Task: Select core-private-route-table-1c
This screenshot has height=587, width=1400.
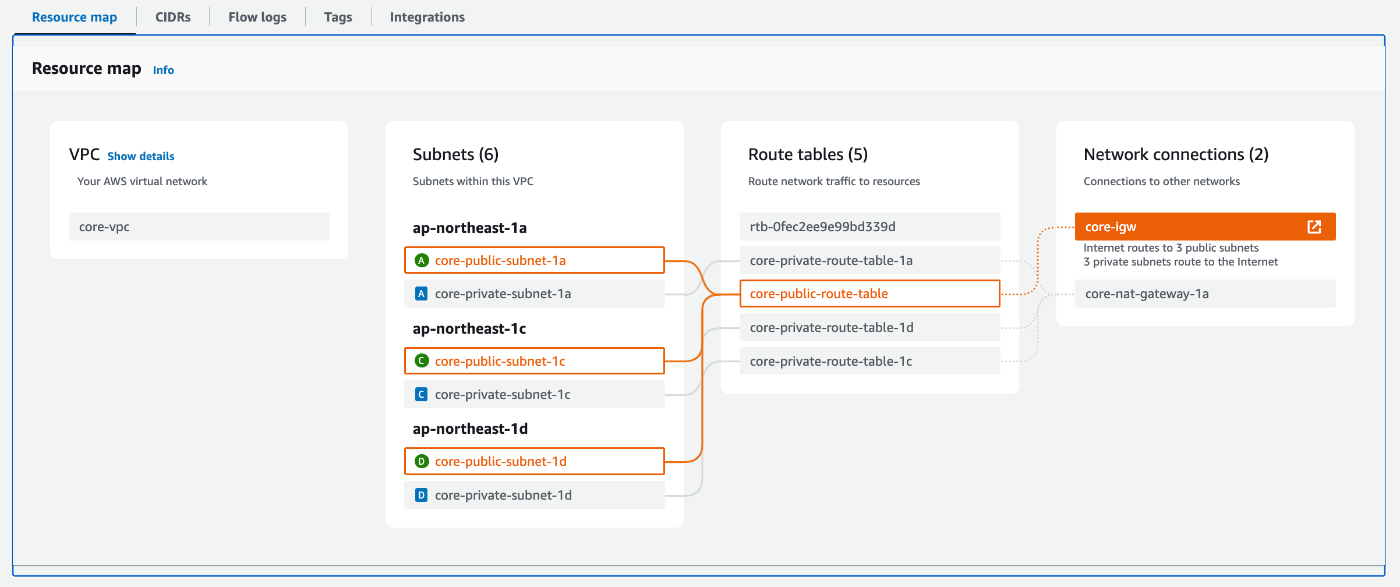Action: pyautogui.click(x=870, y=361)
